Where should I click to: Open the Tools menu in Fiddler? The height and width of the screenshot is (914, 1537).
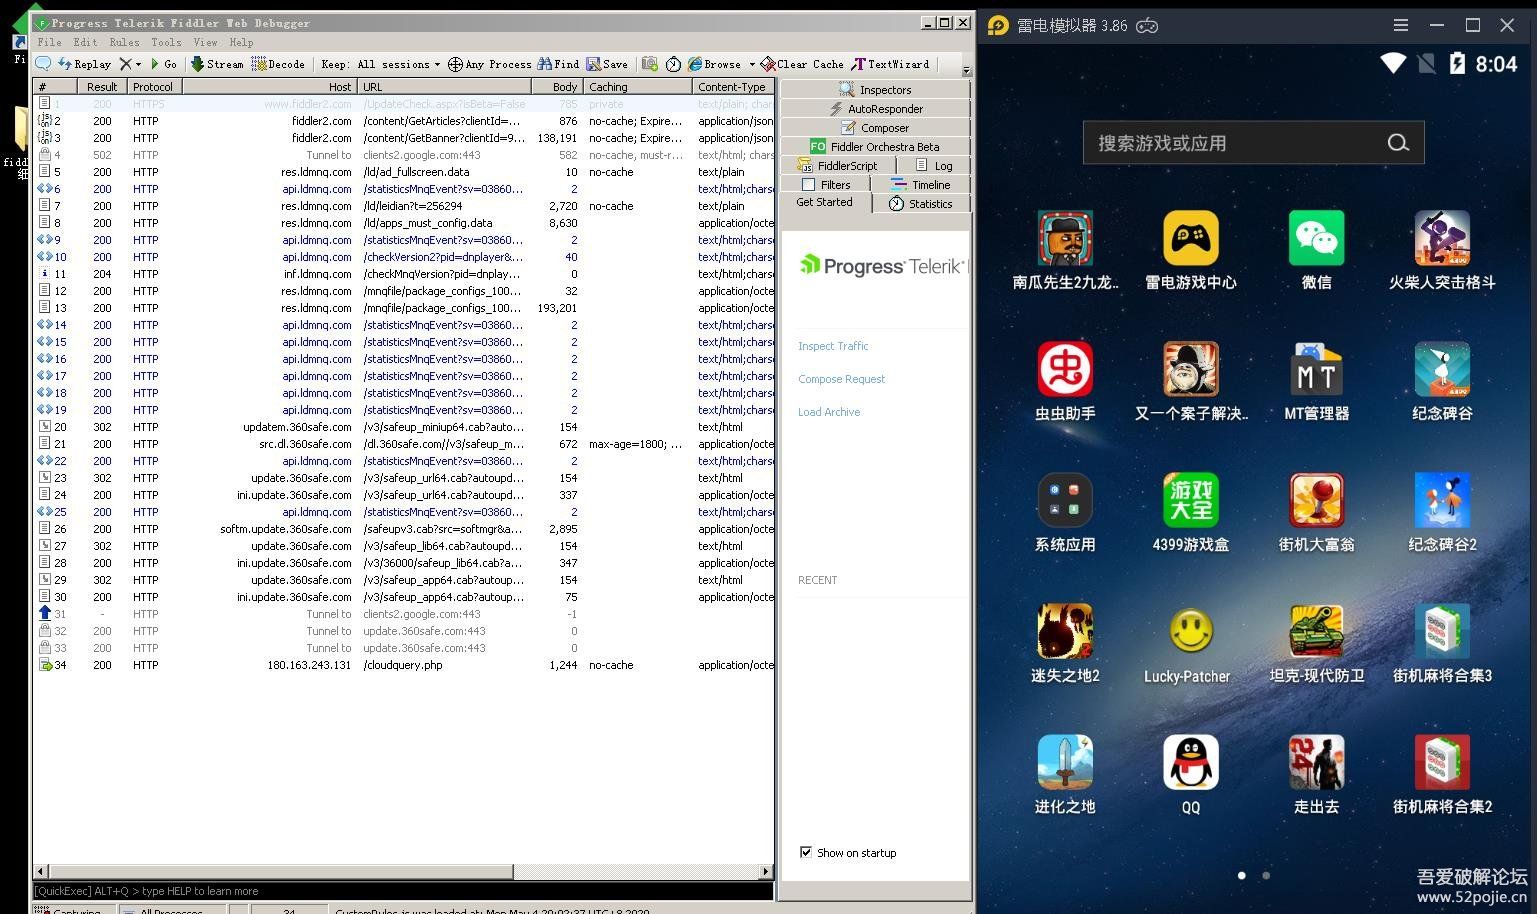pyautogui.click(x=166, y=42)
